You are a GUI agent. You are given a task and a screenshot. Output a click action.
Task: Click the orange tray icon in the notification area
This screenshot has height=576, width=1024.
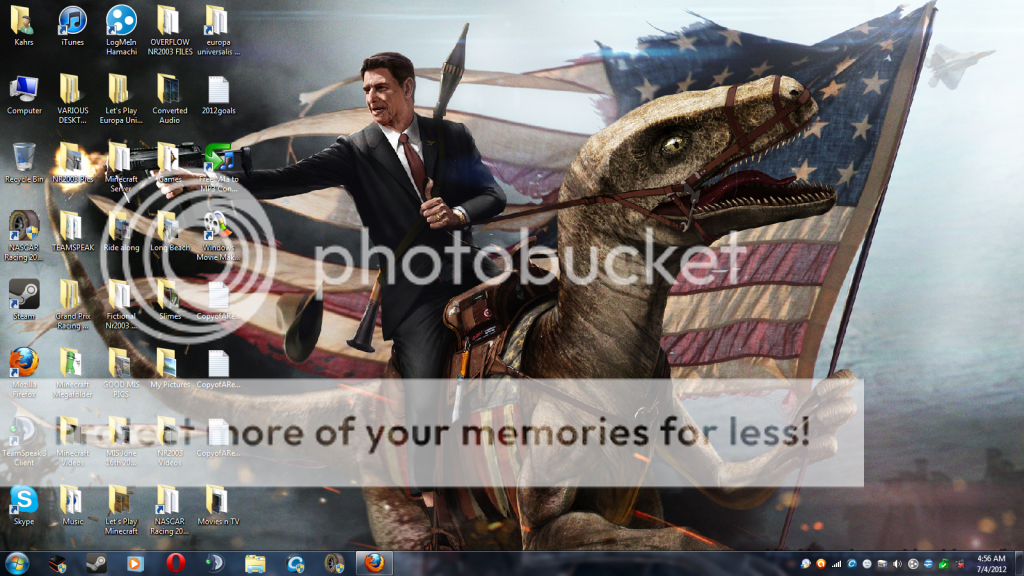click(x=821, y=564)
